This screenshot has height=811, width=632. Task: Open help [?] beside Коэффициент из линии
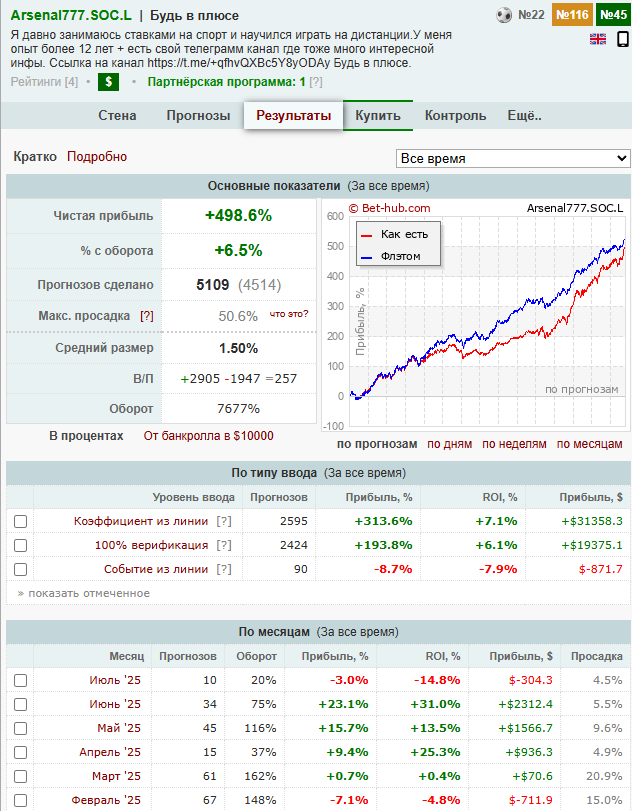point(224,521)
